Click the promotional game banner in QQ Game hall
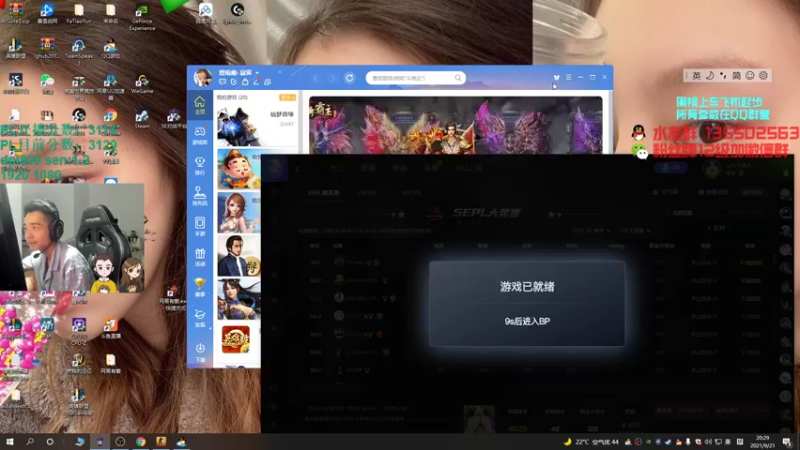 [456, 125]
